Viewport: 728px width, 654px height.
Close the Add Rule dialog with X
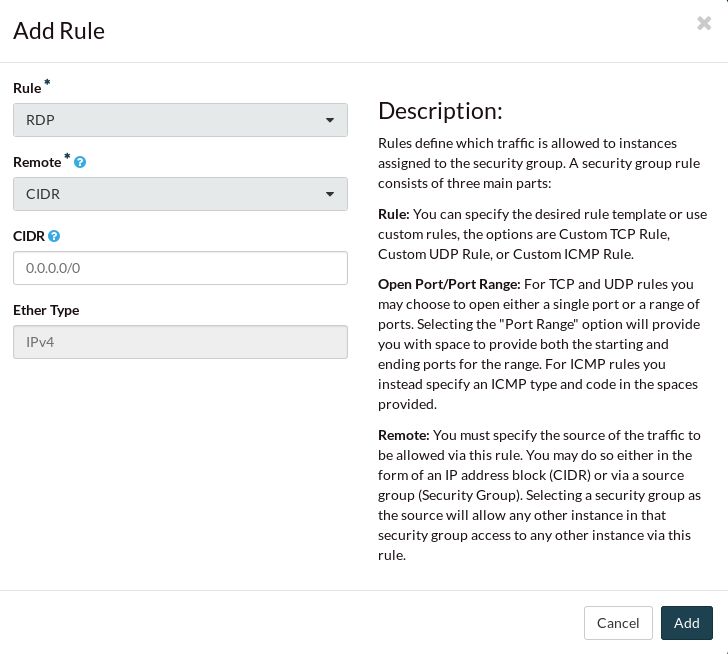pos(704,23)
